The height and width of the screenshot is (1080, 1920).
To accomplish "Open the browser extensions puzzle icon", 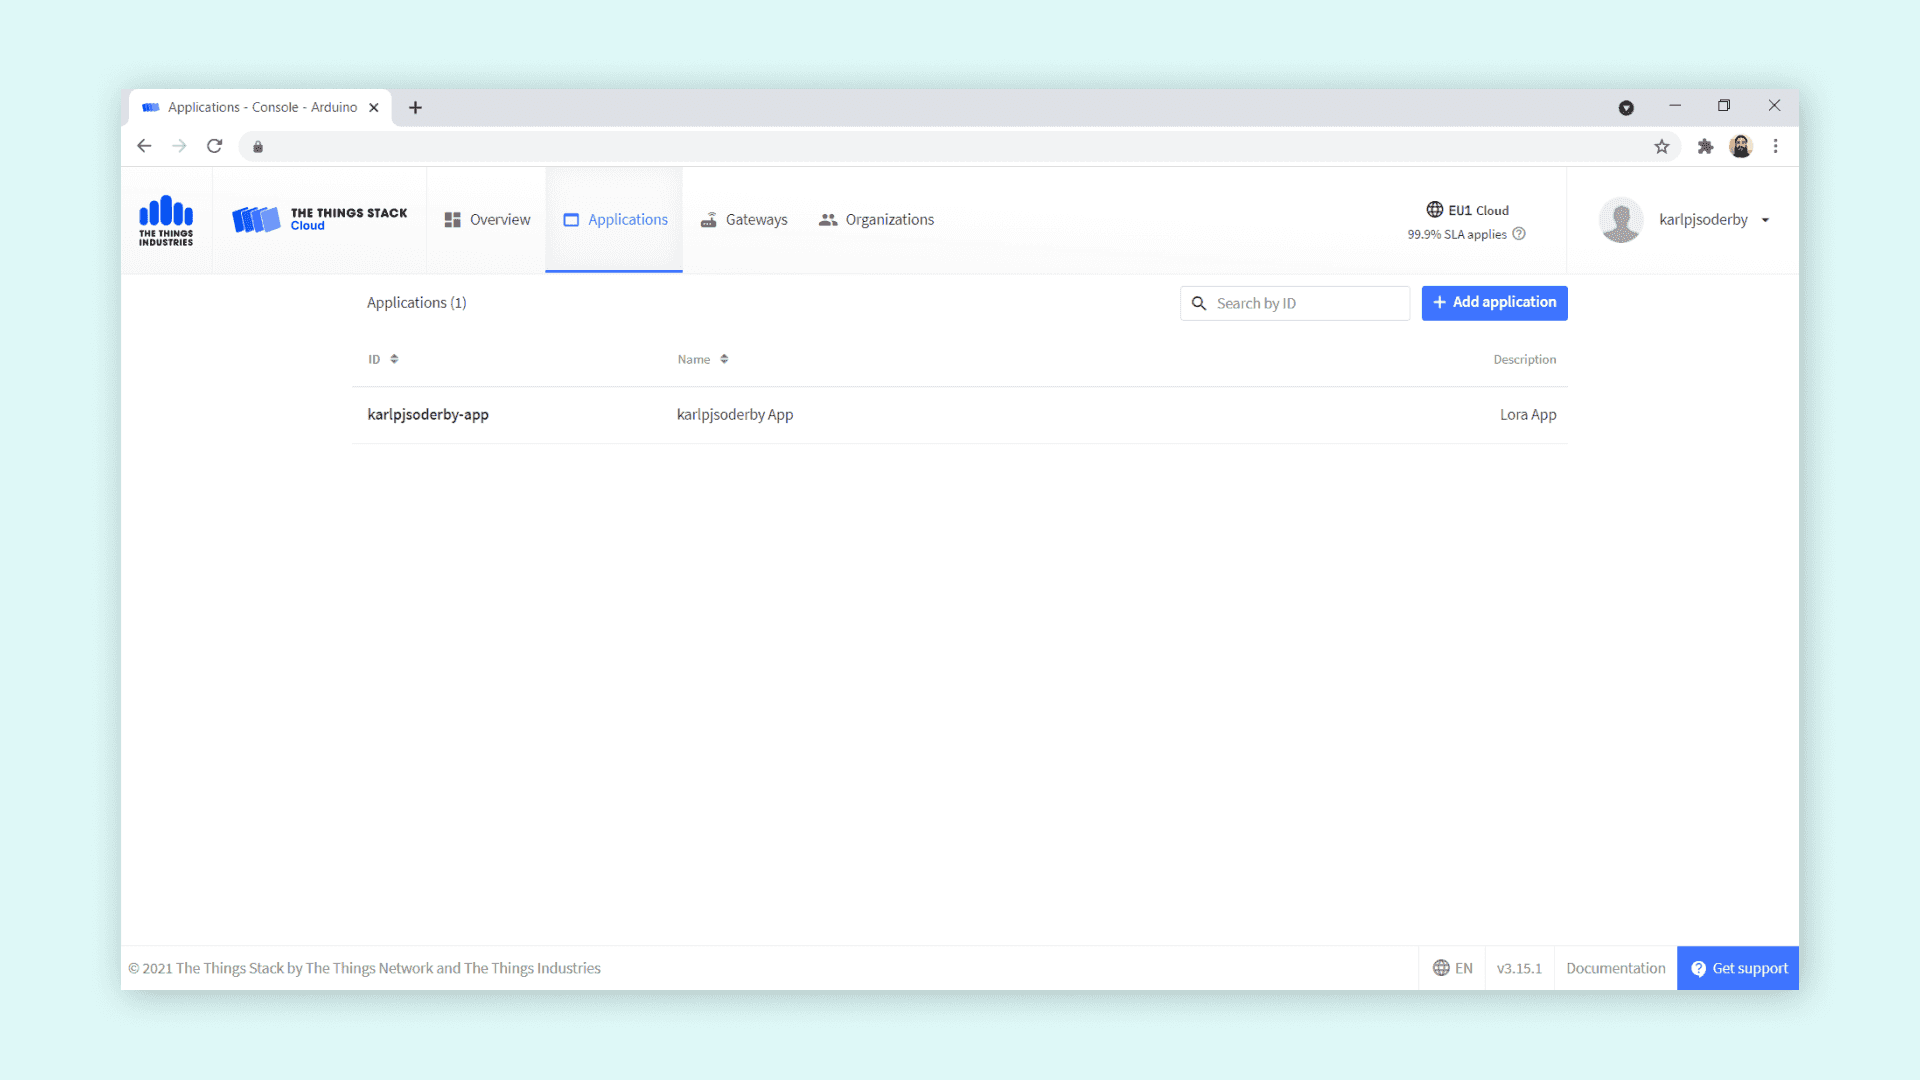I will [x=1705, y=147].
